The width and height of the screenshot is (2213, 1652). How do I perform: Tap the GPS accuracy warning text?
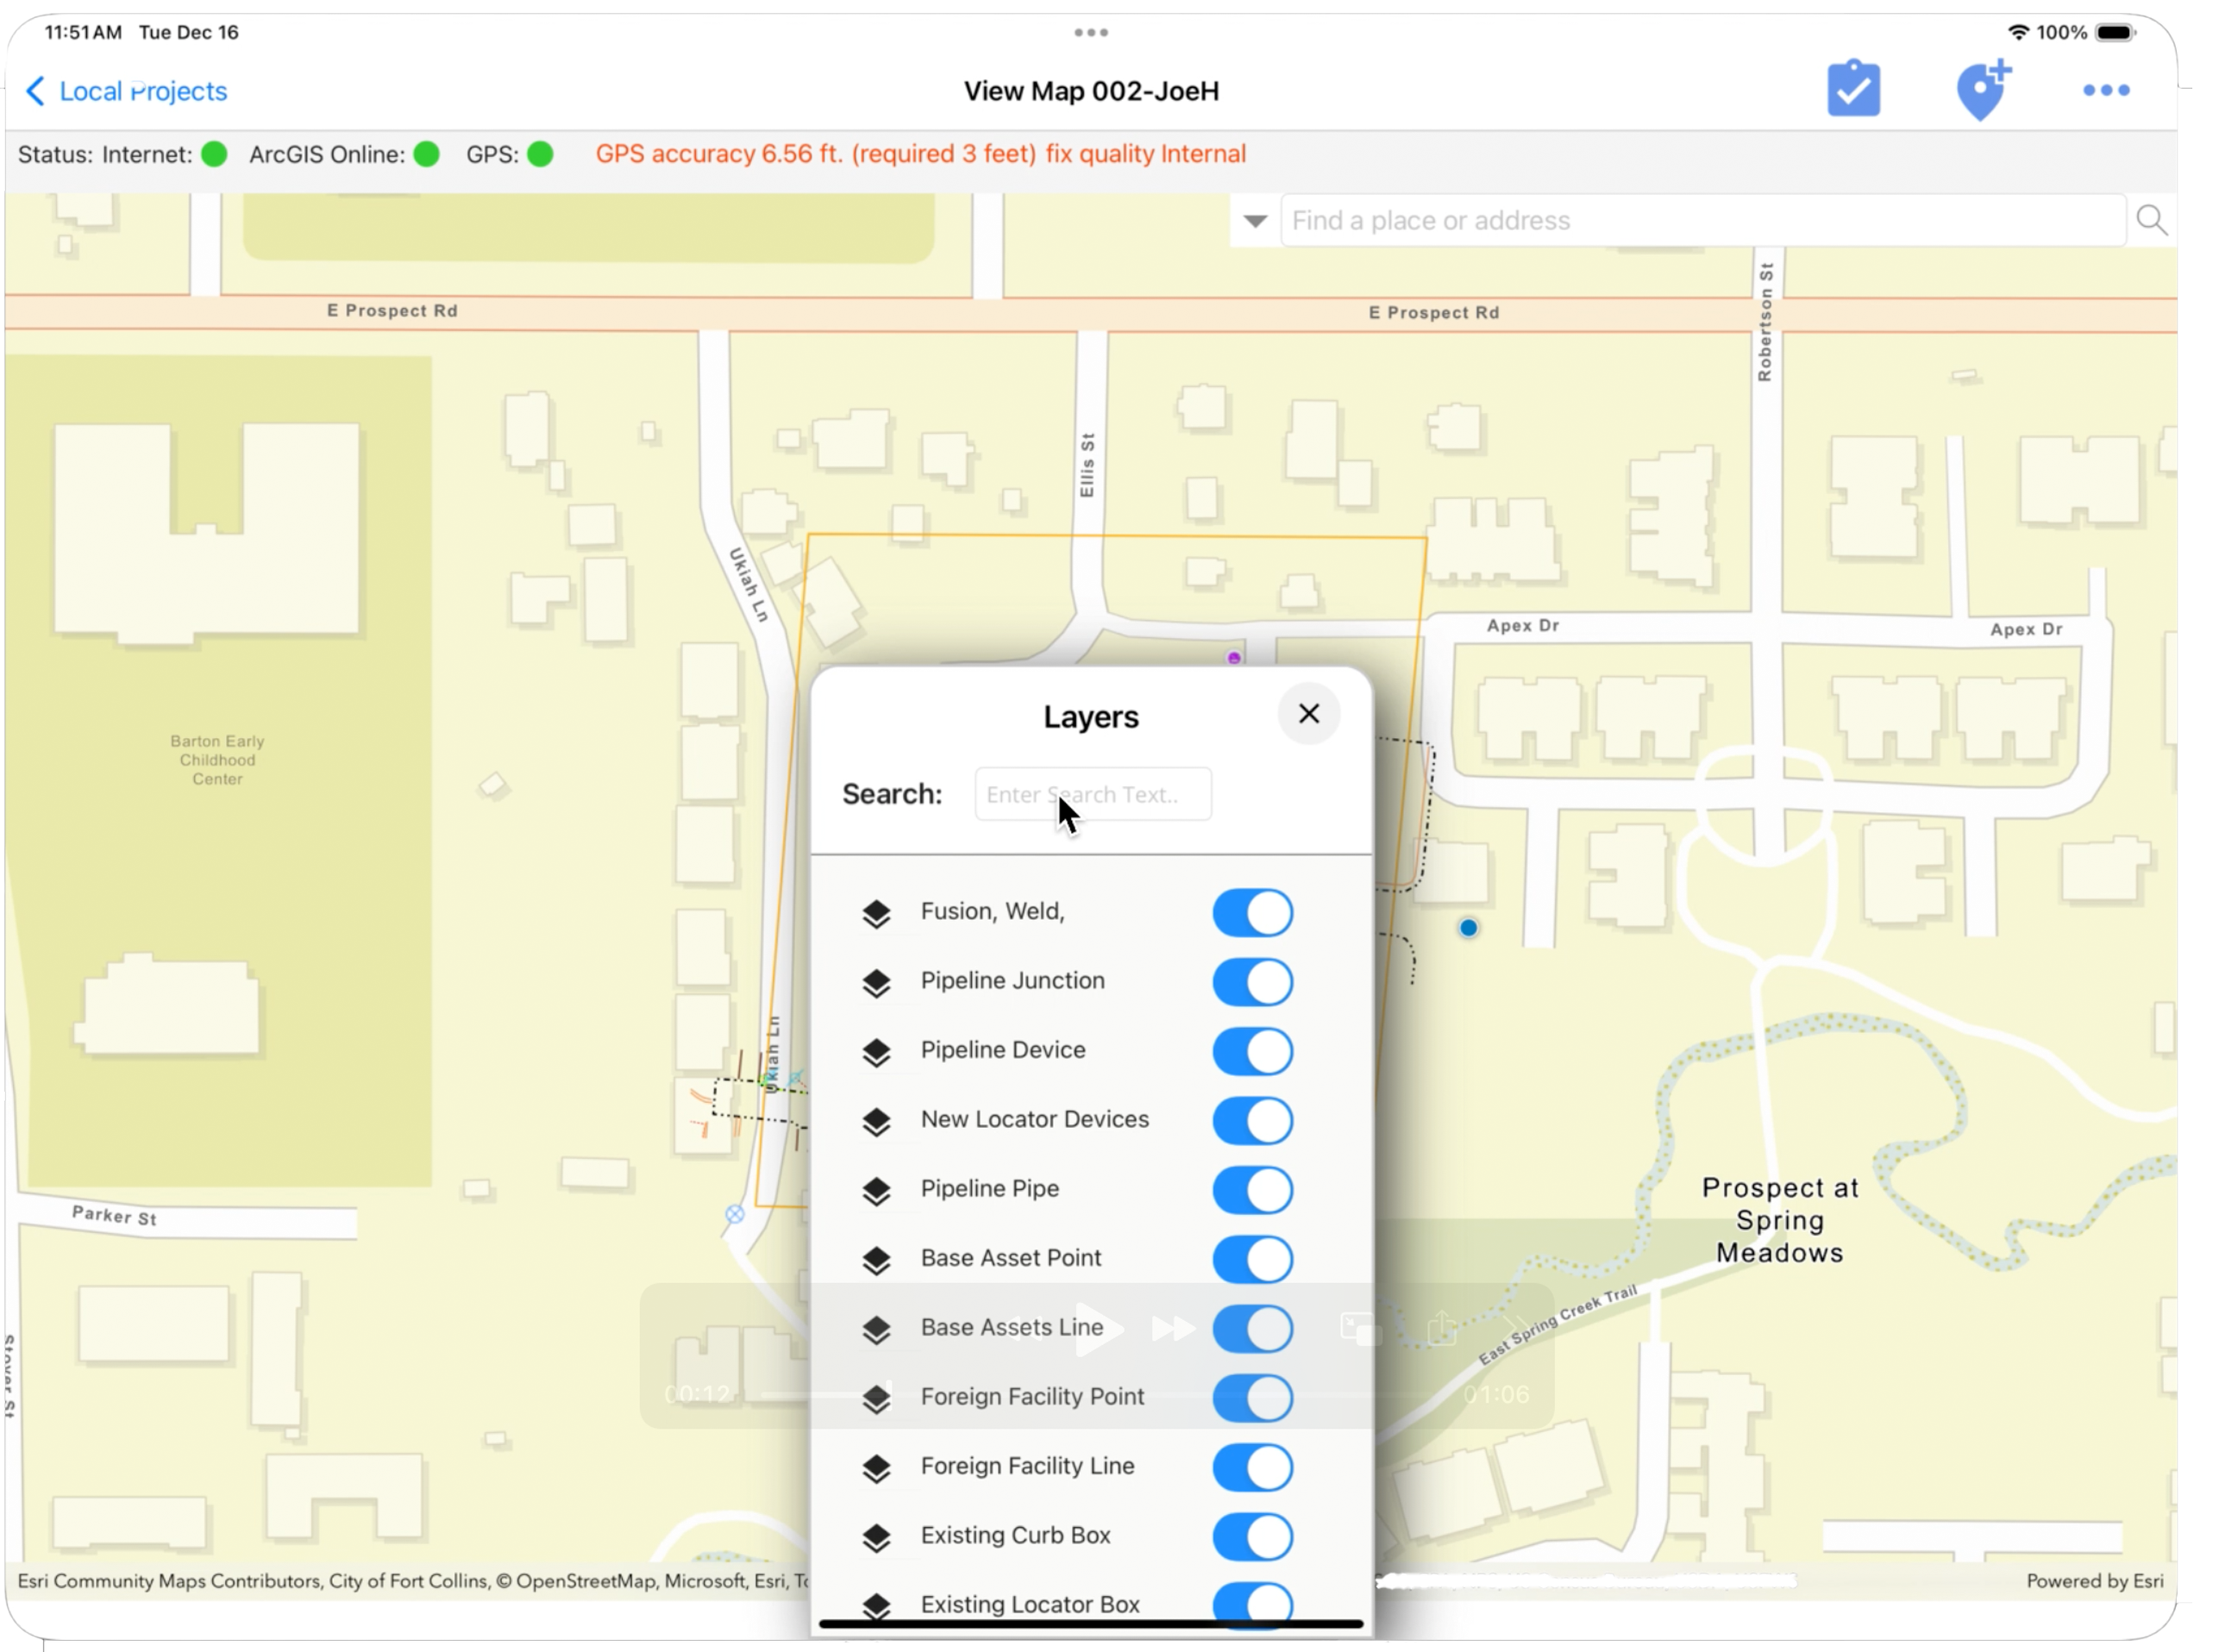(920, 154)
